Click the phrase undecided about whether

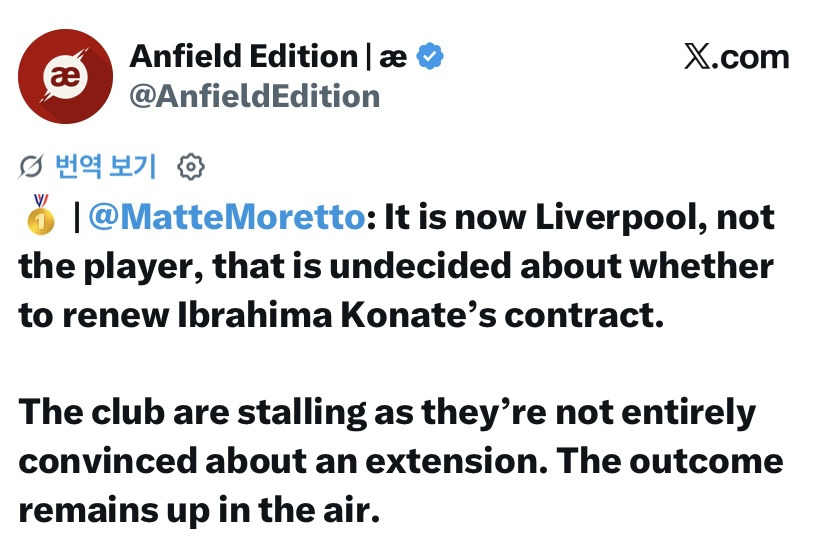[551, 266]
